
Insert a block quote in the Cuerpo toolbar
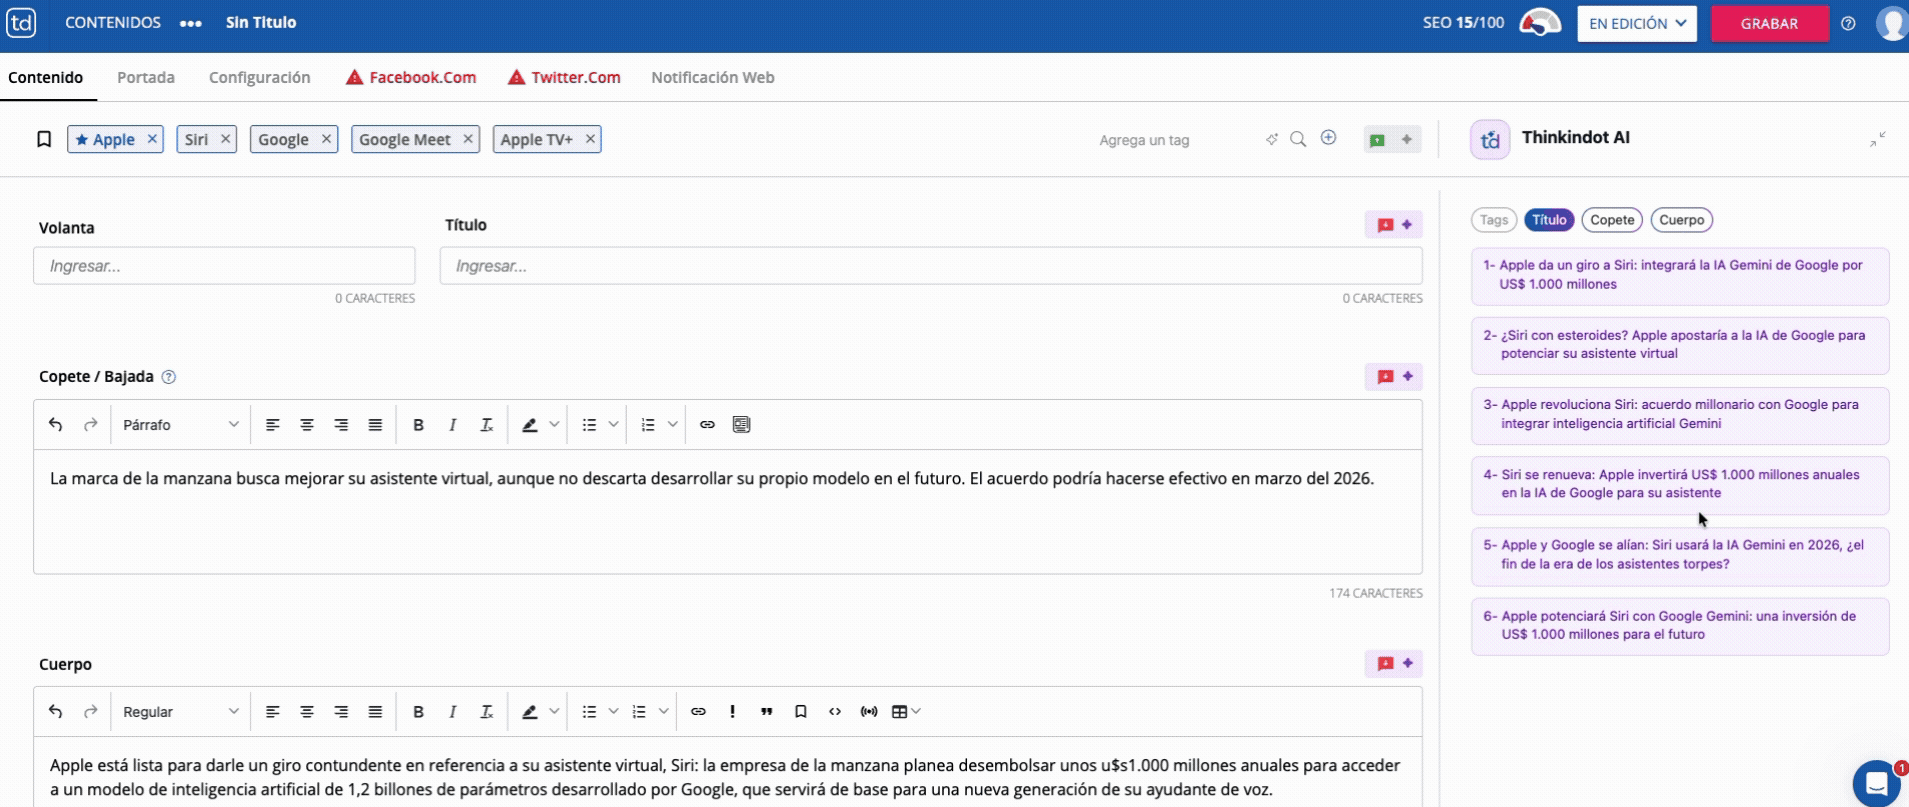tap(767, 712)
